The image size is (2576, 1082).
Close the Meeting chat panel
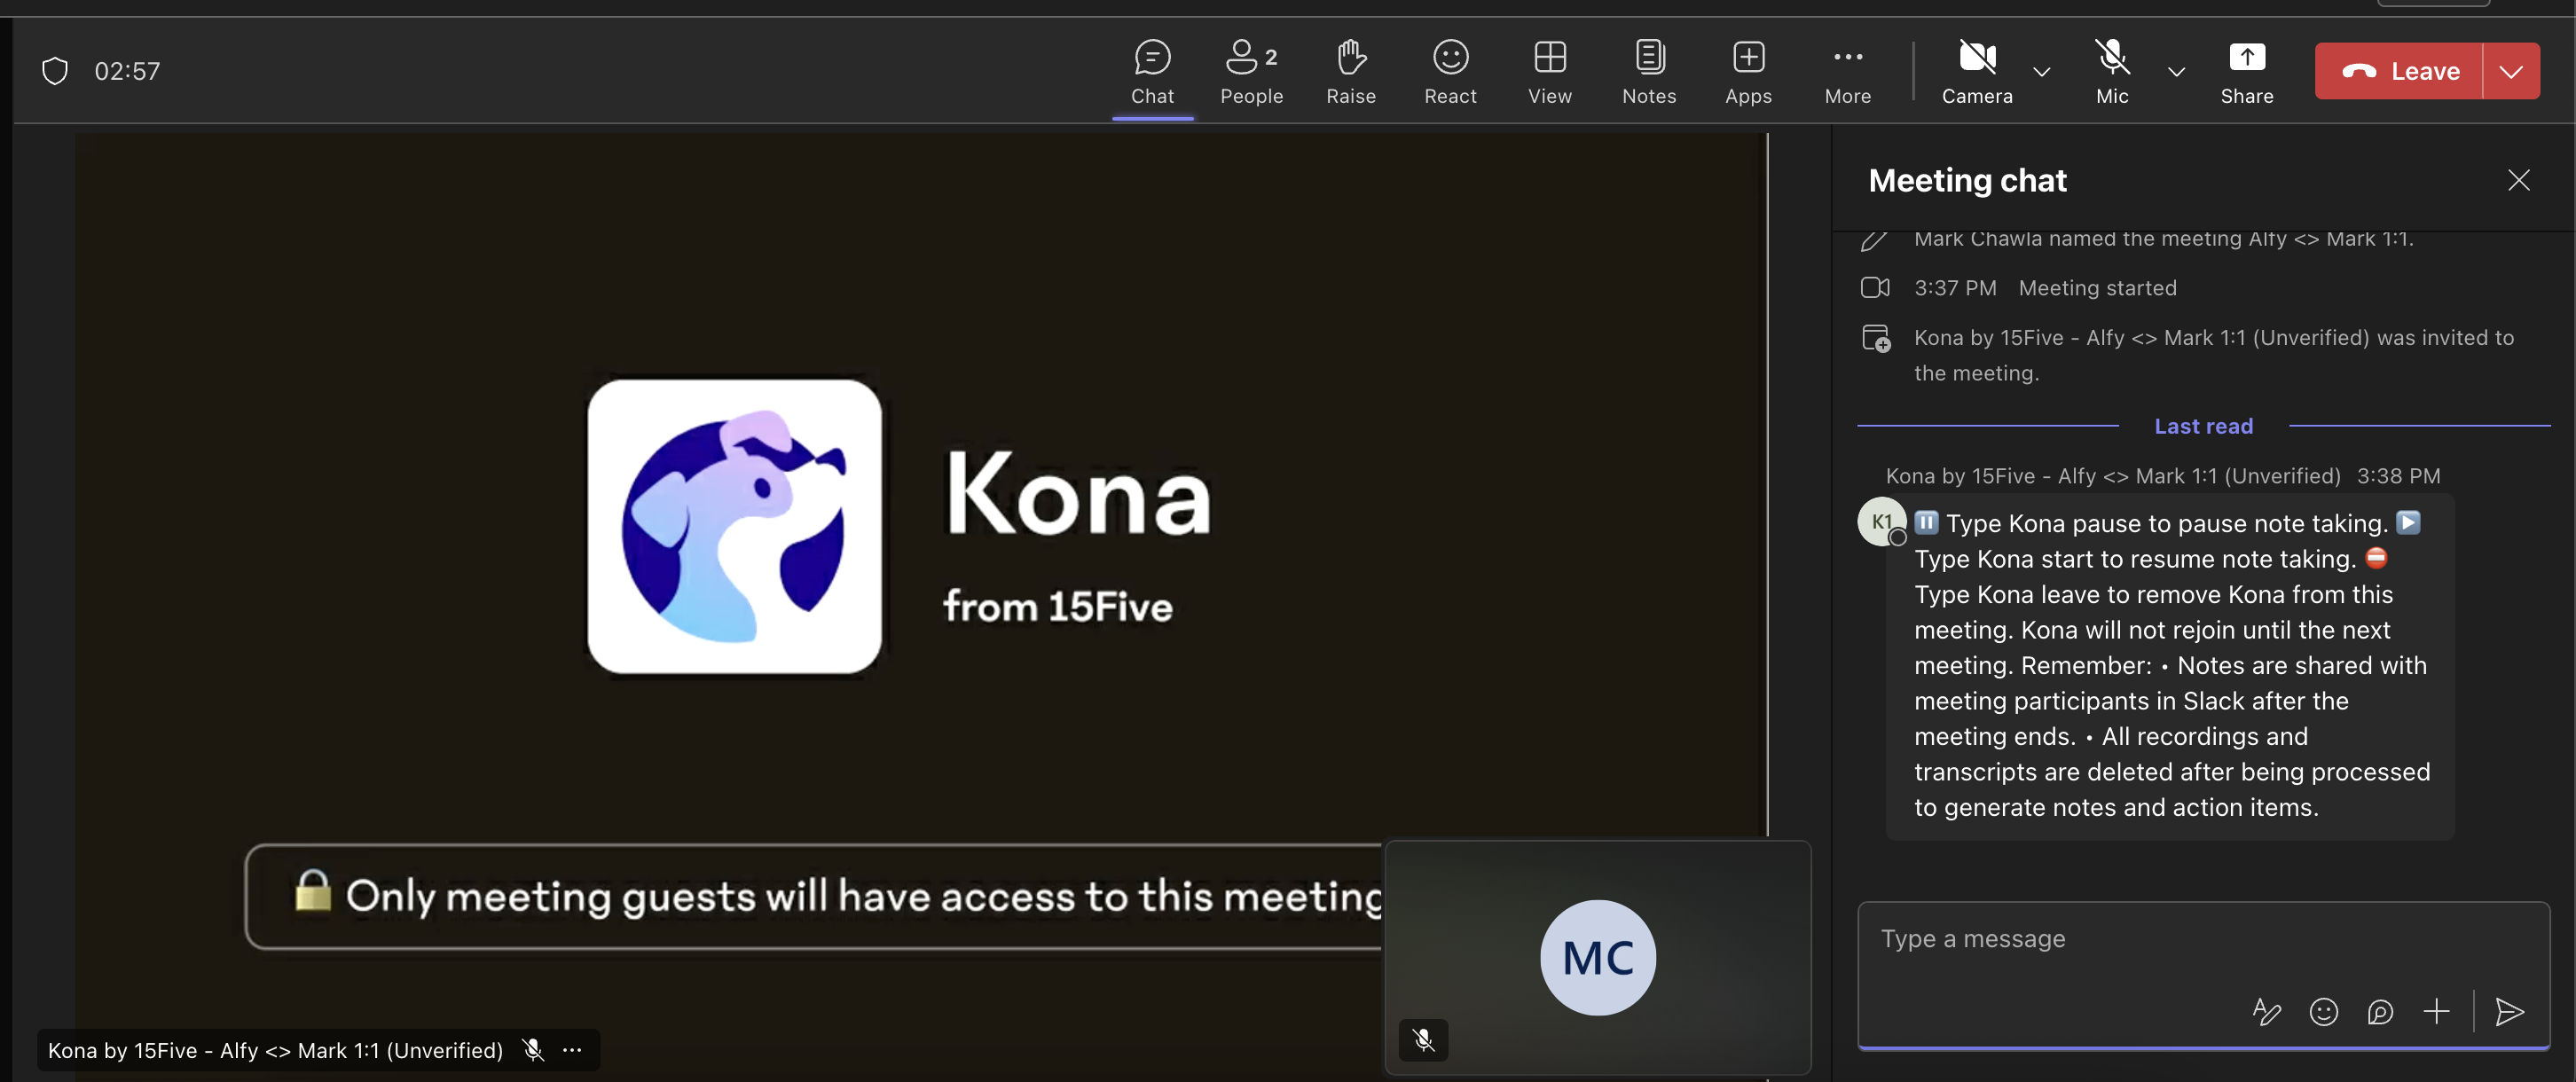pos(2519,180)
